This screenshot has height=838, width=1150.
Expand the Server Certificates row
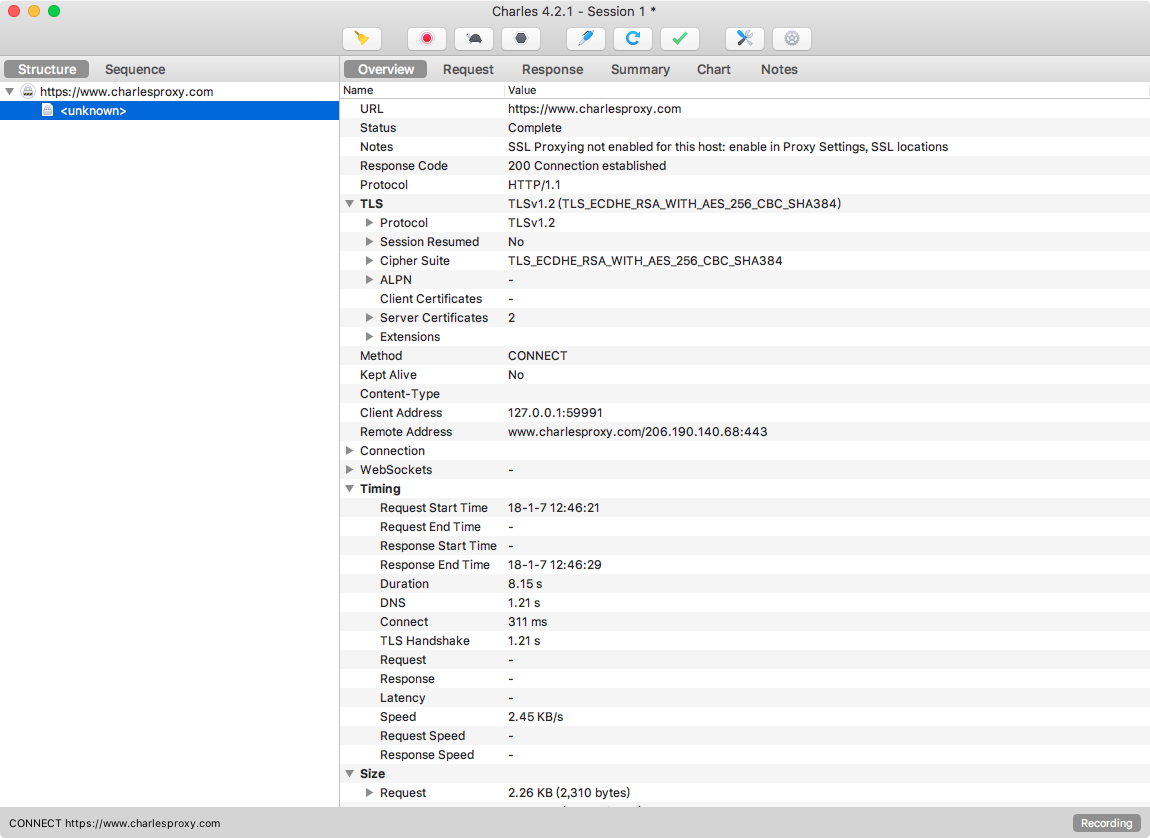370,318
